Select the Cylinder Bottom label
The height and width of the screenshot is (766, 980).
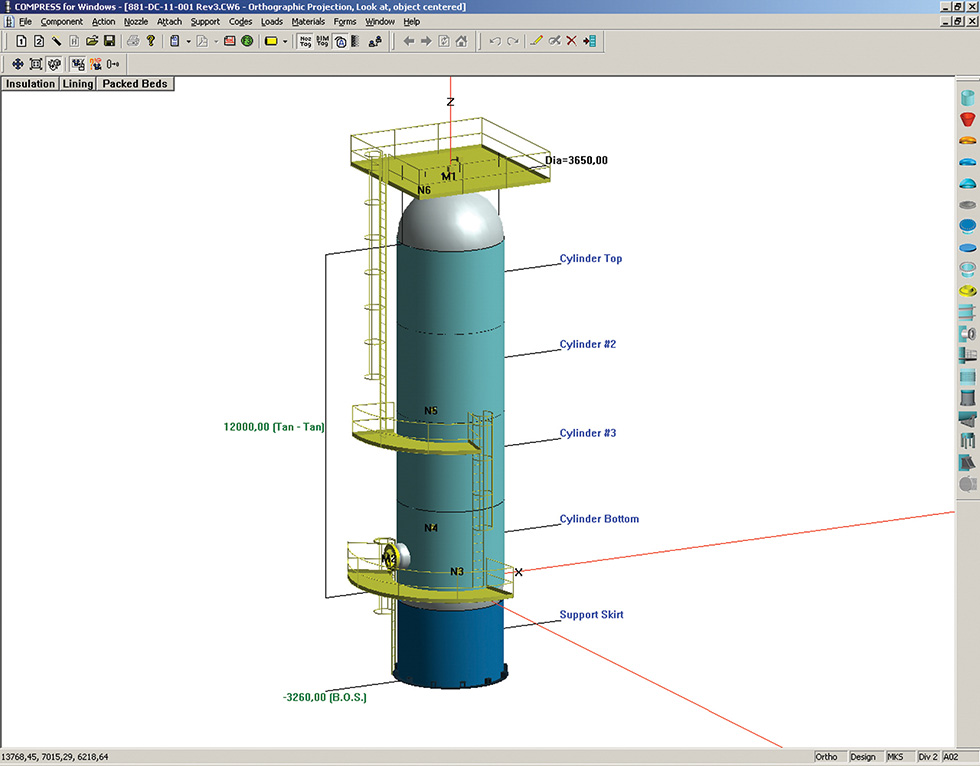point(599,519)
